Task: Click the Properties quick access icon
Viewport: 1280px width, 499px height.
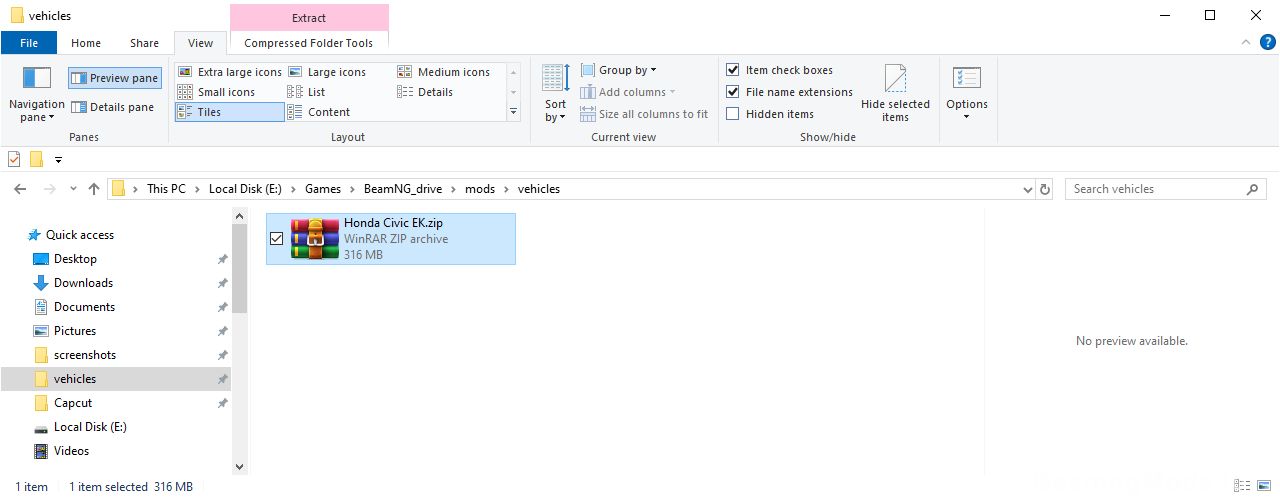Action: point(14,159)
